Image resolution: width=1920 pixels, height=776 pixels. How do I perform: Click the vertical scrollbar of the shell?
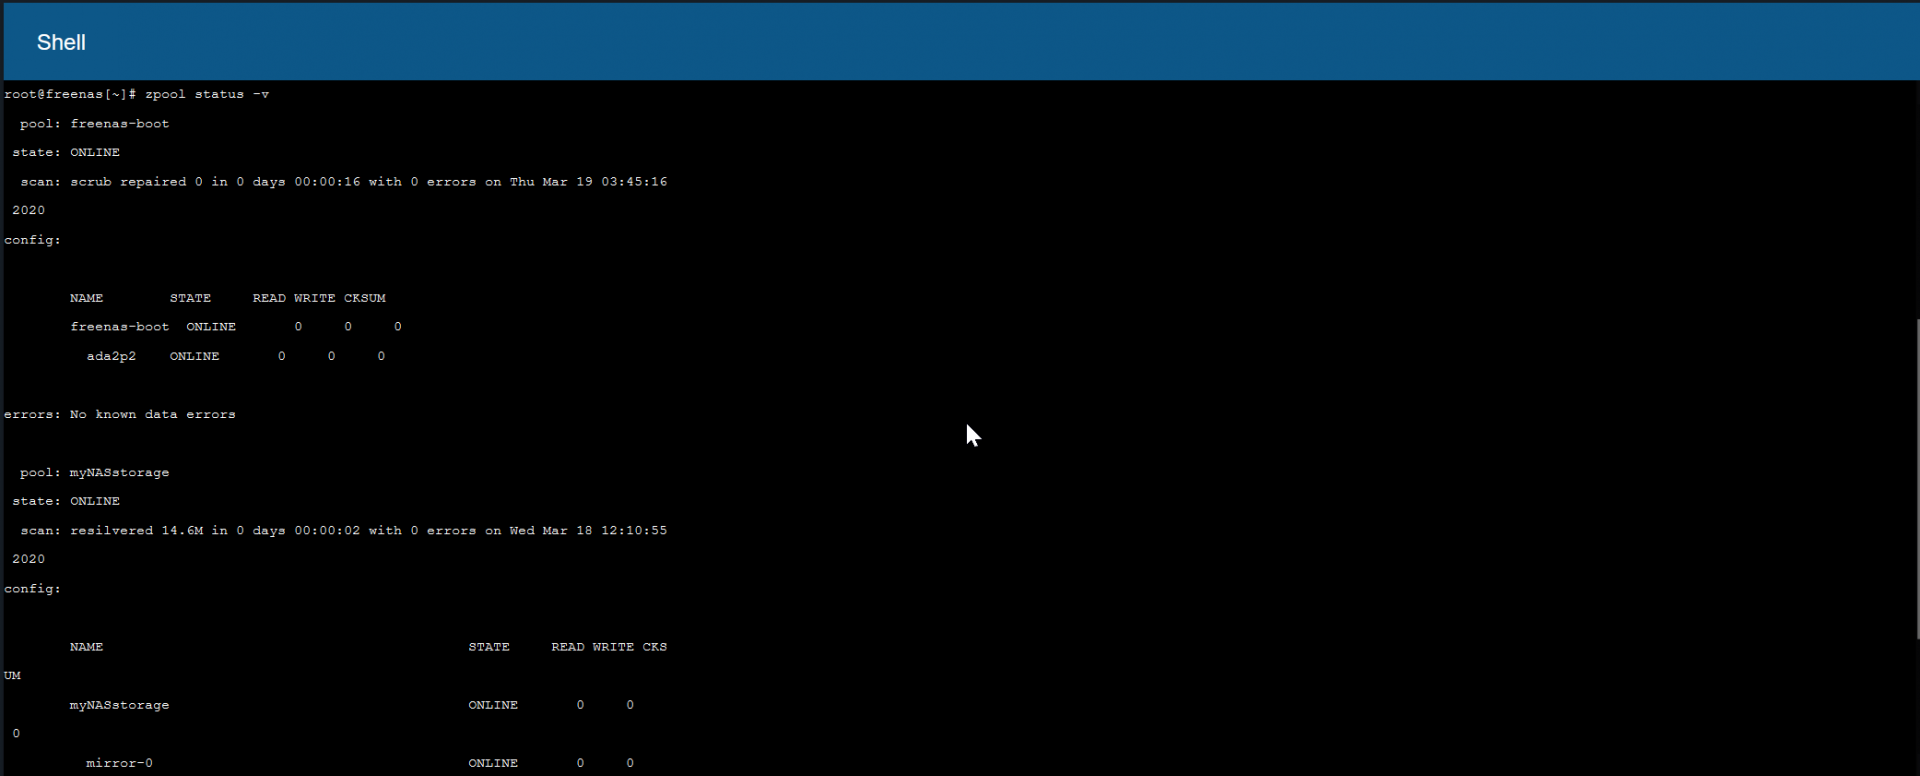(1917, 478)
